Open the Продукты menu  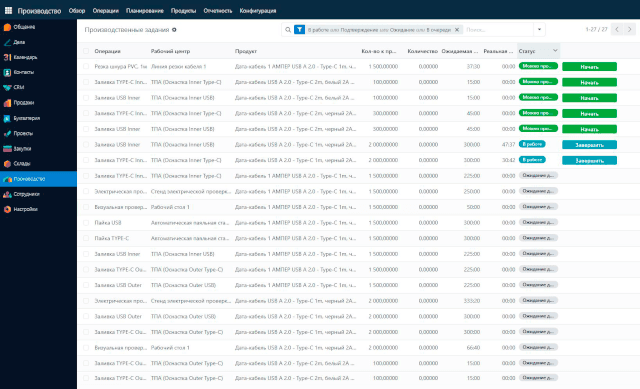pyautogui.click(x=183, y=11)
